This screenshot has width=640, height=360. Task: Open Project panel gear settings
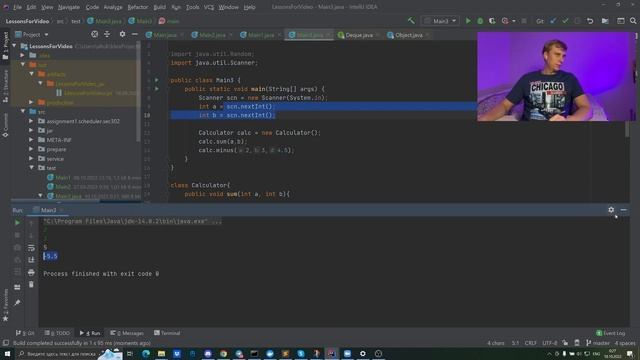[122, 34]
